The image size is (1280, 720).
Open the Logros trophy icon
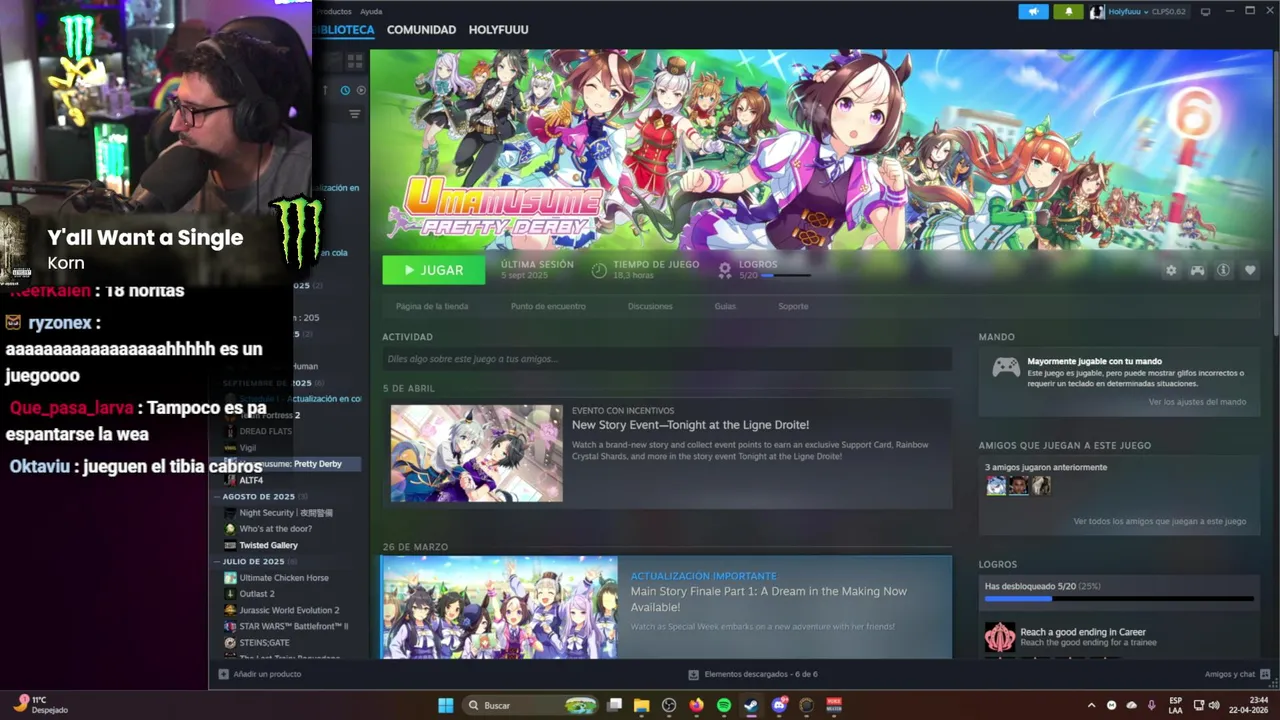tap(726, 269)
